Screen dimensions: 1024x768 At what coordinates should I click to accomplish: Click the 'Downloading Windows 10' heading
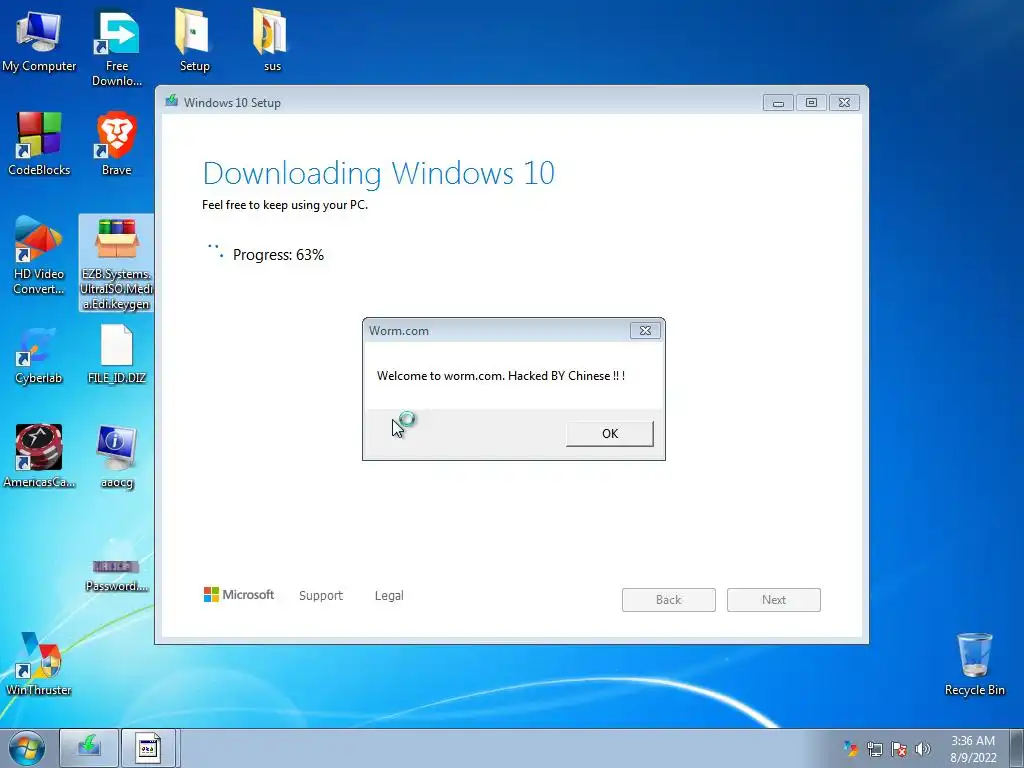(379, 173)
